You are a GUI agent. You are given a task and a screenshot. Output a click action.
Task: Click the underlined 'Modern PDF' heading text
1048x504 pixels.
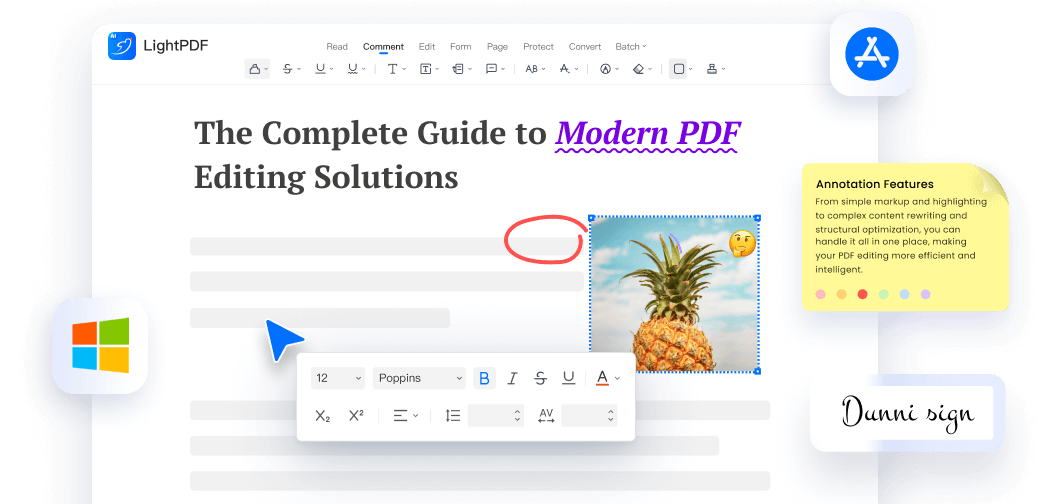pos(648,133)
